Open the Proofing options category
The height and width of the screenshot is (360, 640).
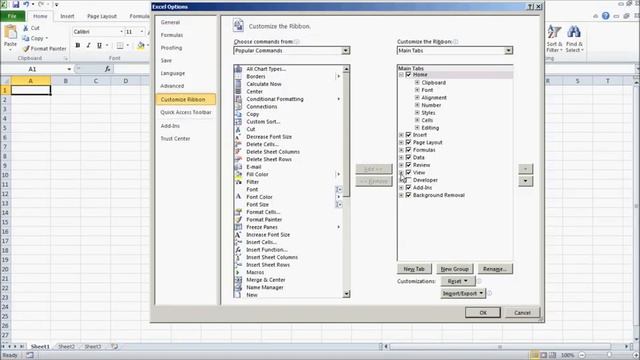pos(171,48)
